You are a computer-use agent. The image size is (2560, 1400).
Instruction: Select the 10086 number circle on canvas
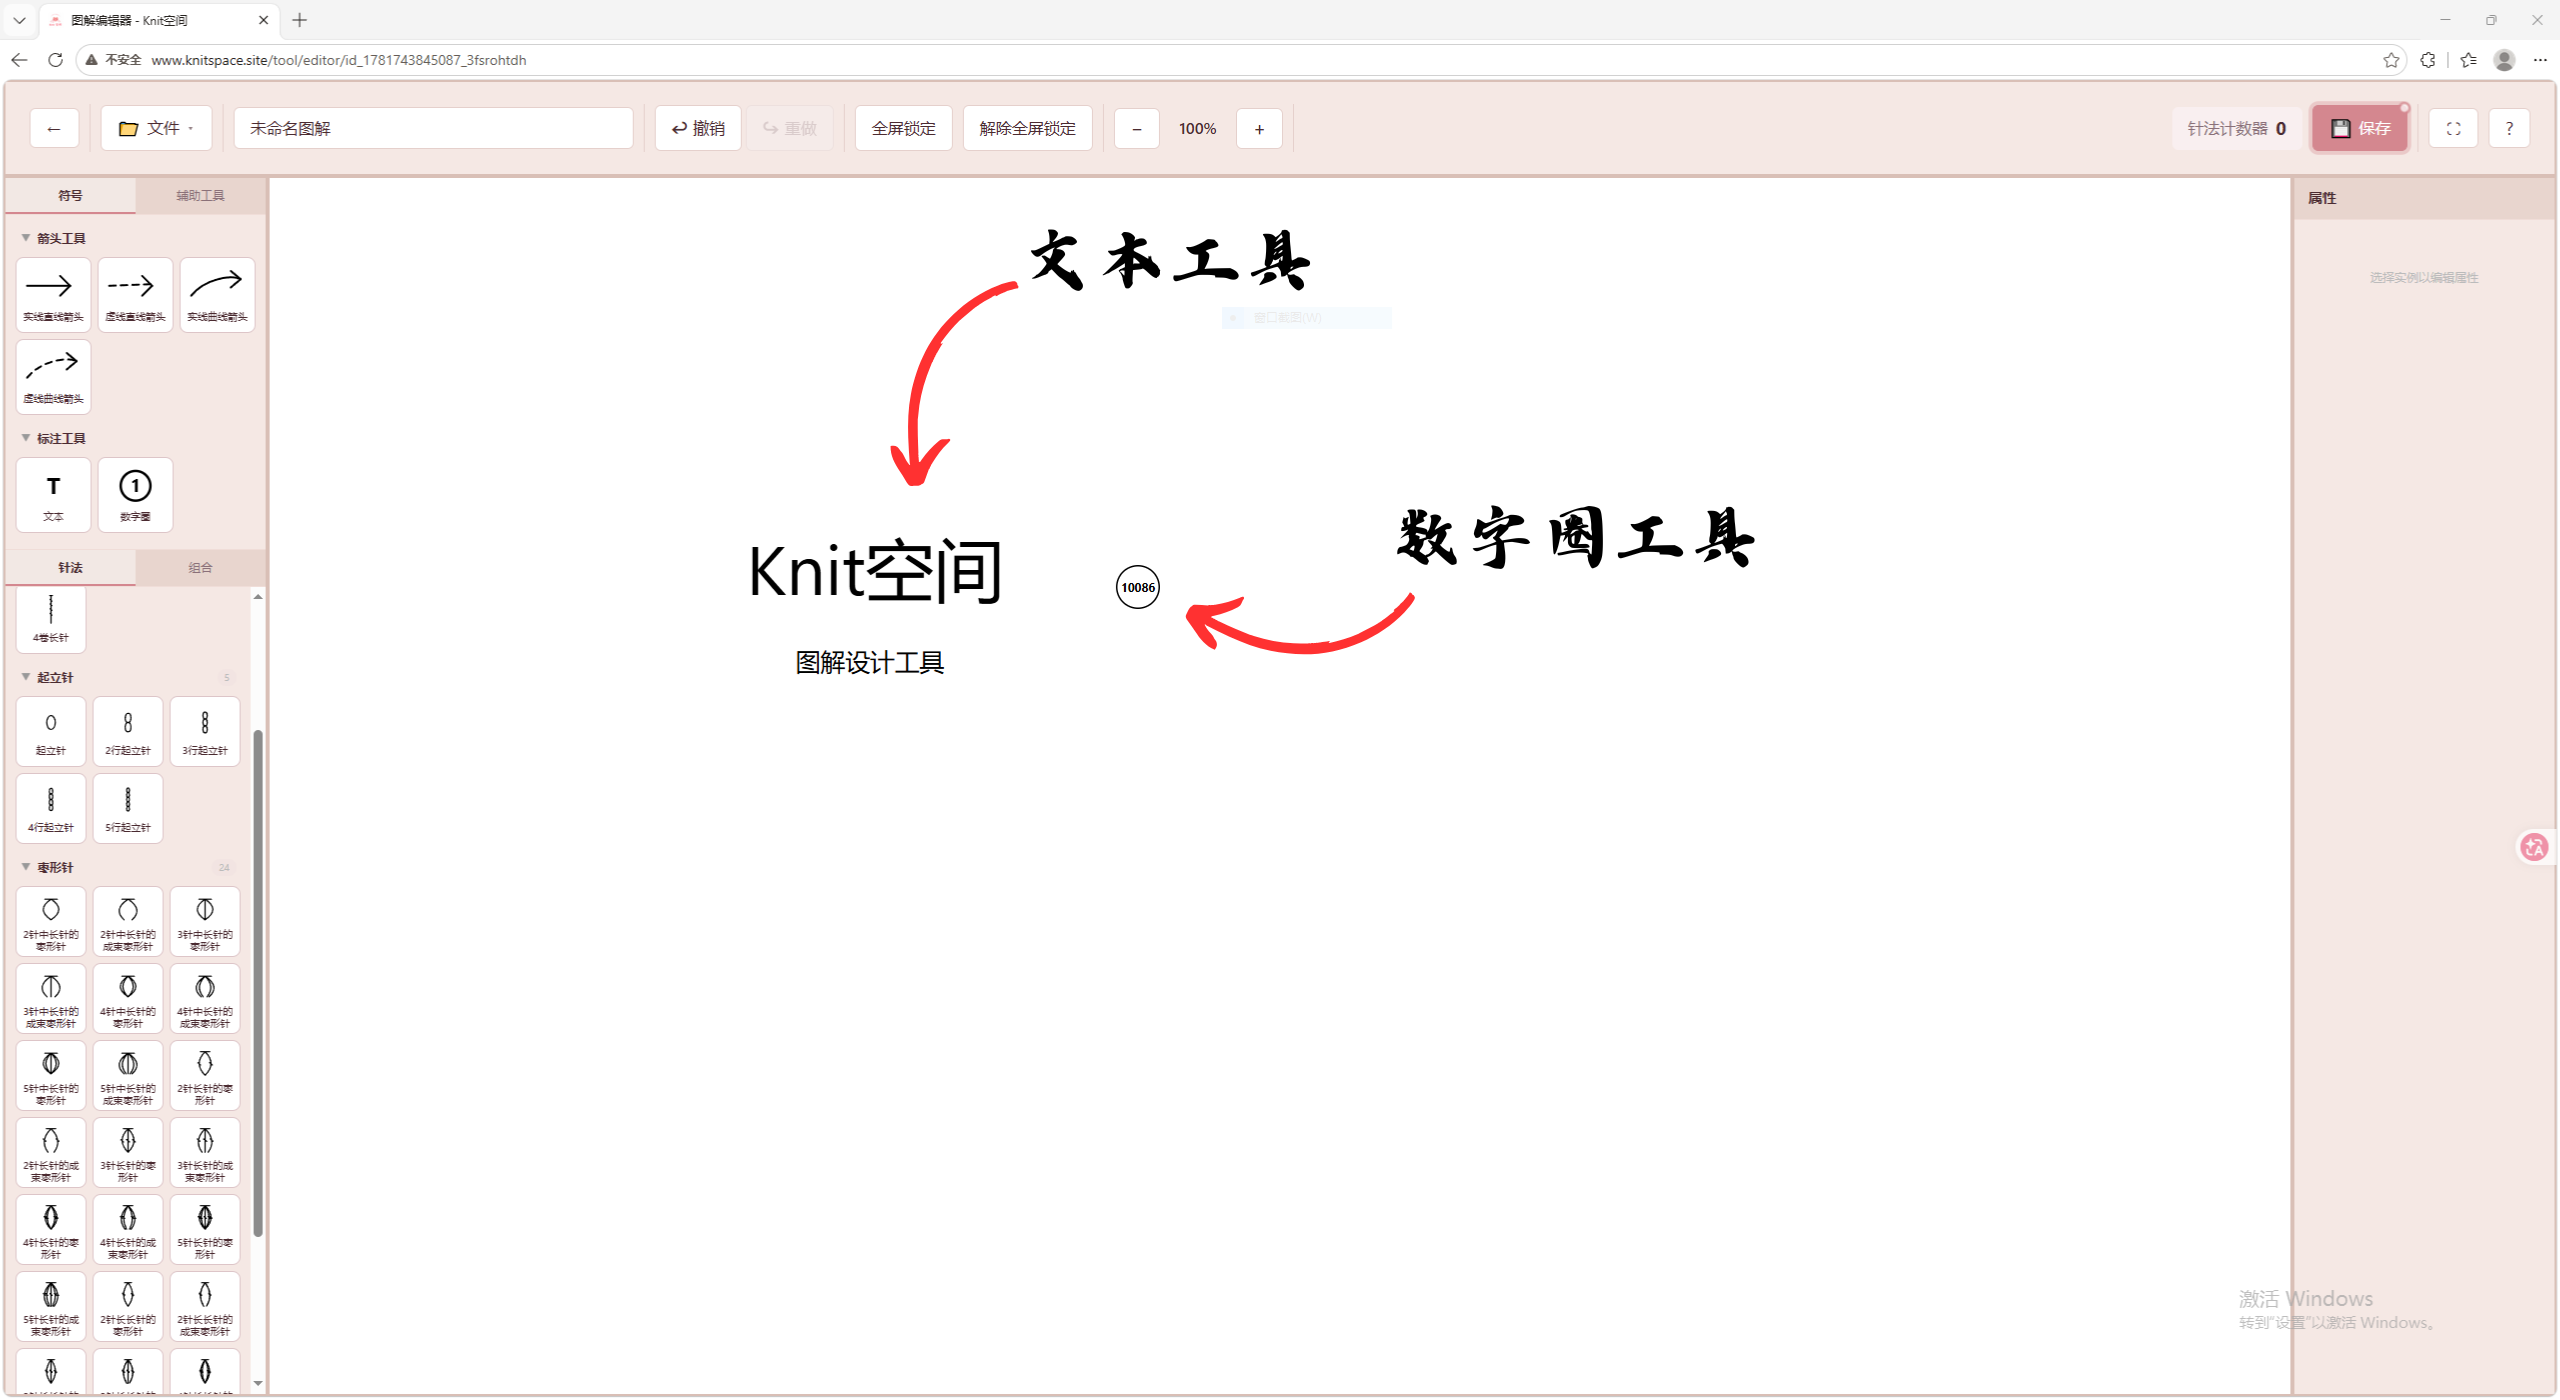click(x=1138, y=587)
